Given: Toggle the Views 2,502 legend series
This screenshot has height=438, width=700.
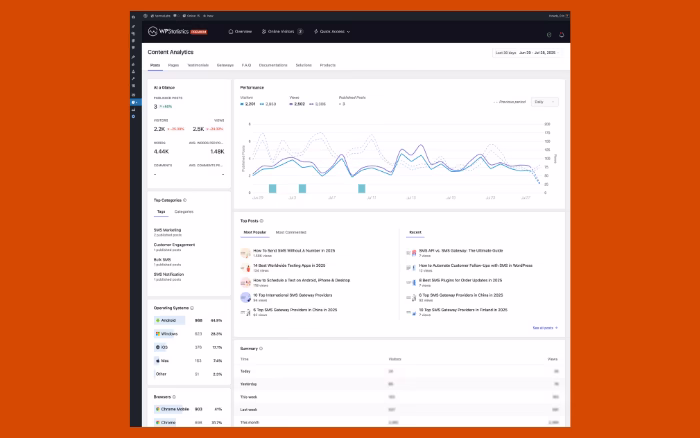Looking at the screenshot, I should pos(297,104).
